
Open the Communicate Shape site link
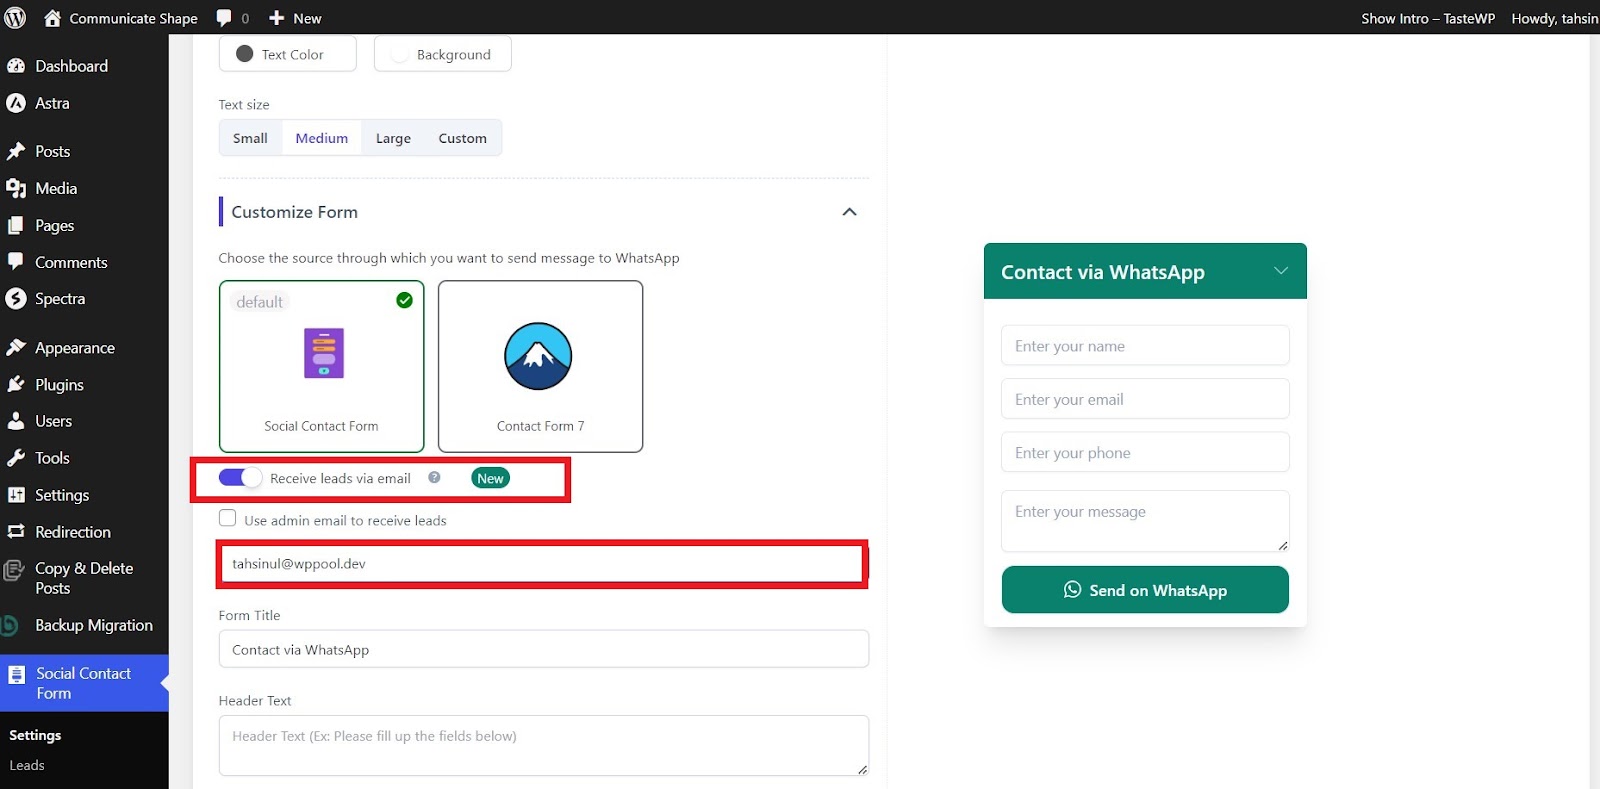[x=121, y=18]
